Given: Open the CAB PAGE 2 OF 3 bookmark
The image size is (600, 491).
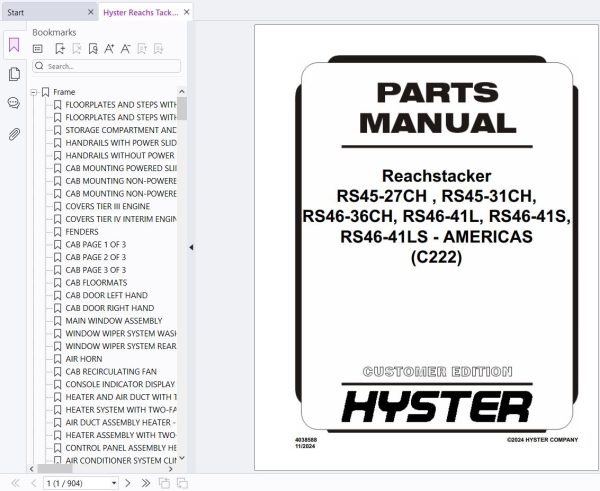Looking at the screenshot, I should [96, 257].
